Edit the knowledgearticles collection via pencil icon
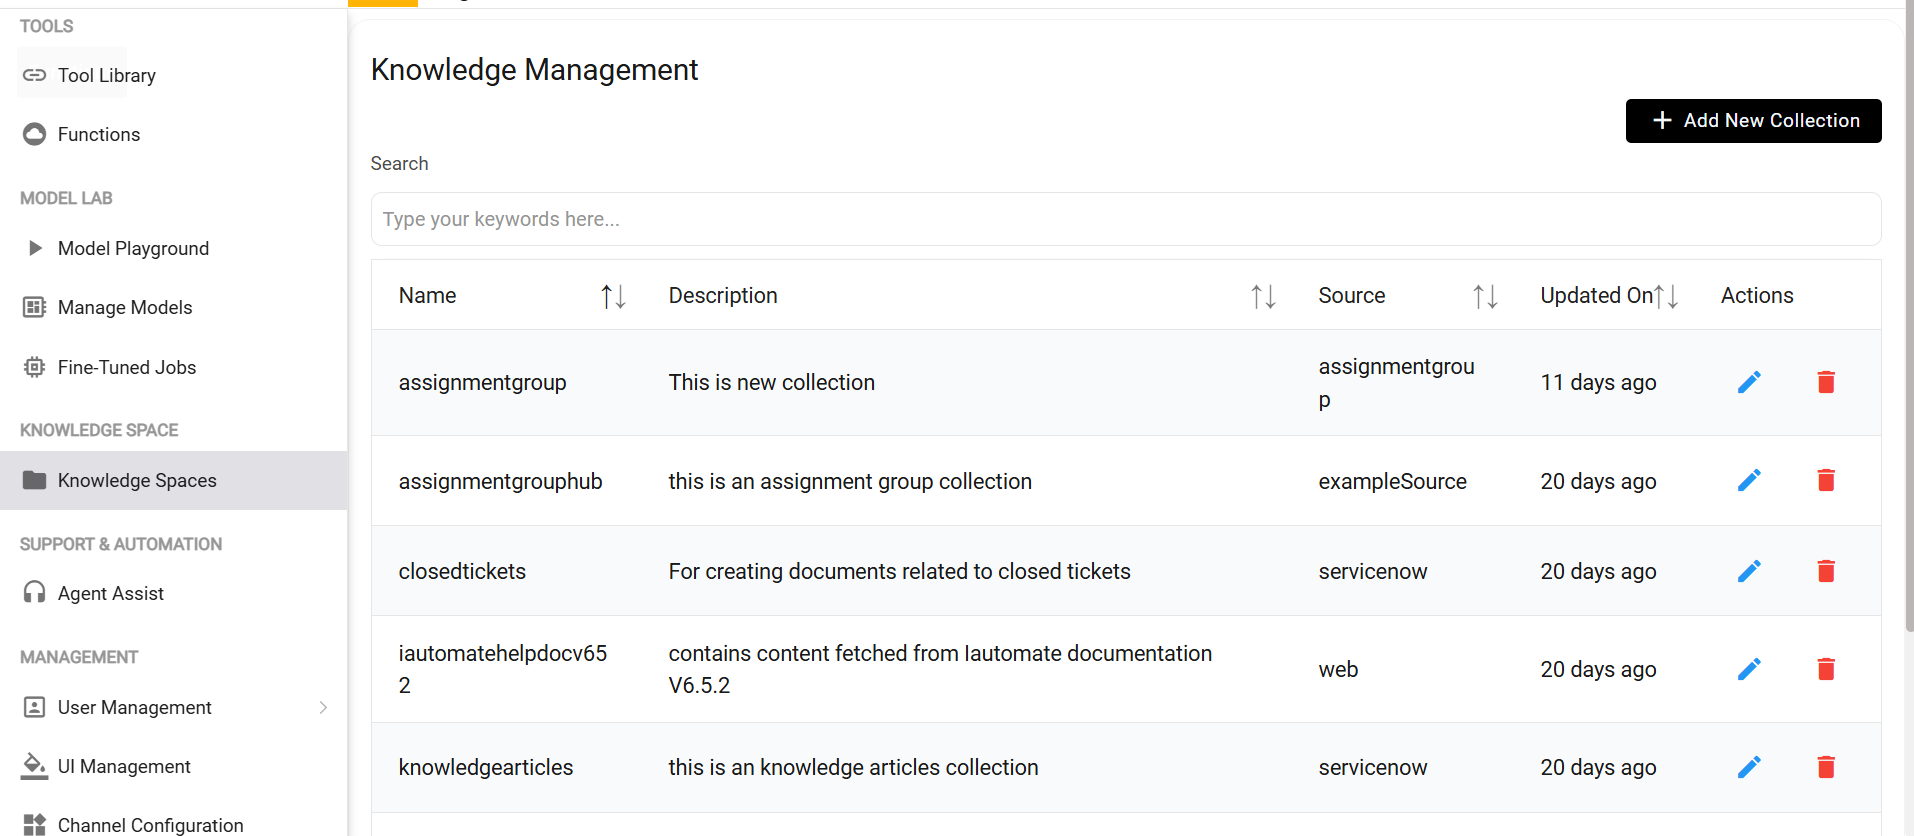Image resolution: width=1914 pixels, height=836 pixels. click(1749, 767)
